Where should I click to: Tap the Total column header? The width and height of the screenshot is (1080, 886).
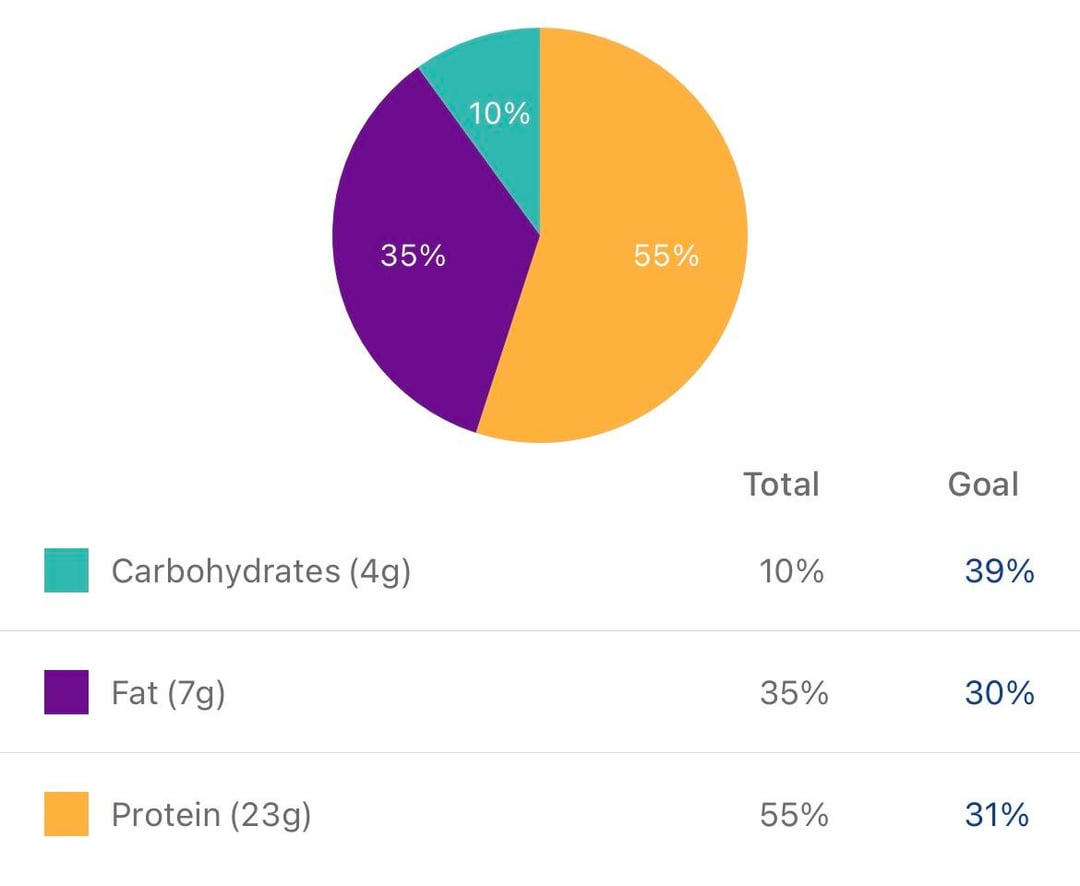pyautogui.click(x=781, y=485)
